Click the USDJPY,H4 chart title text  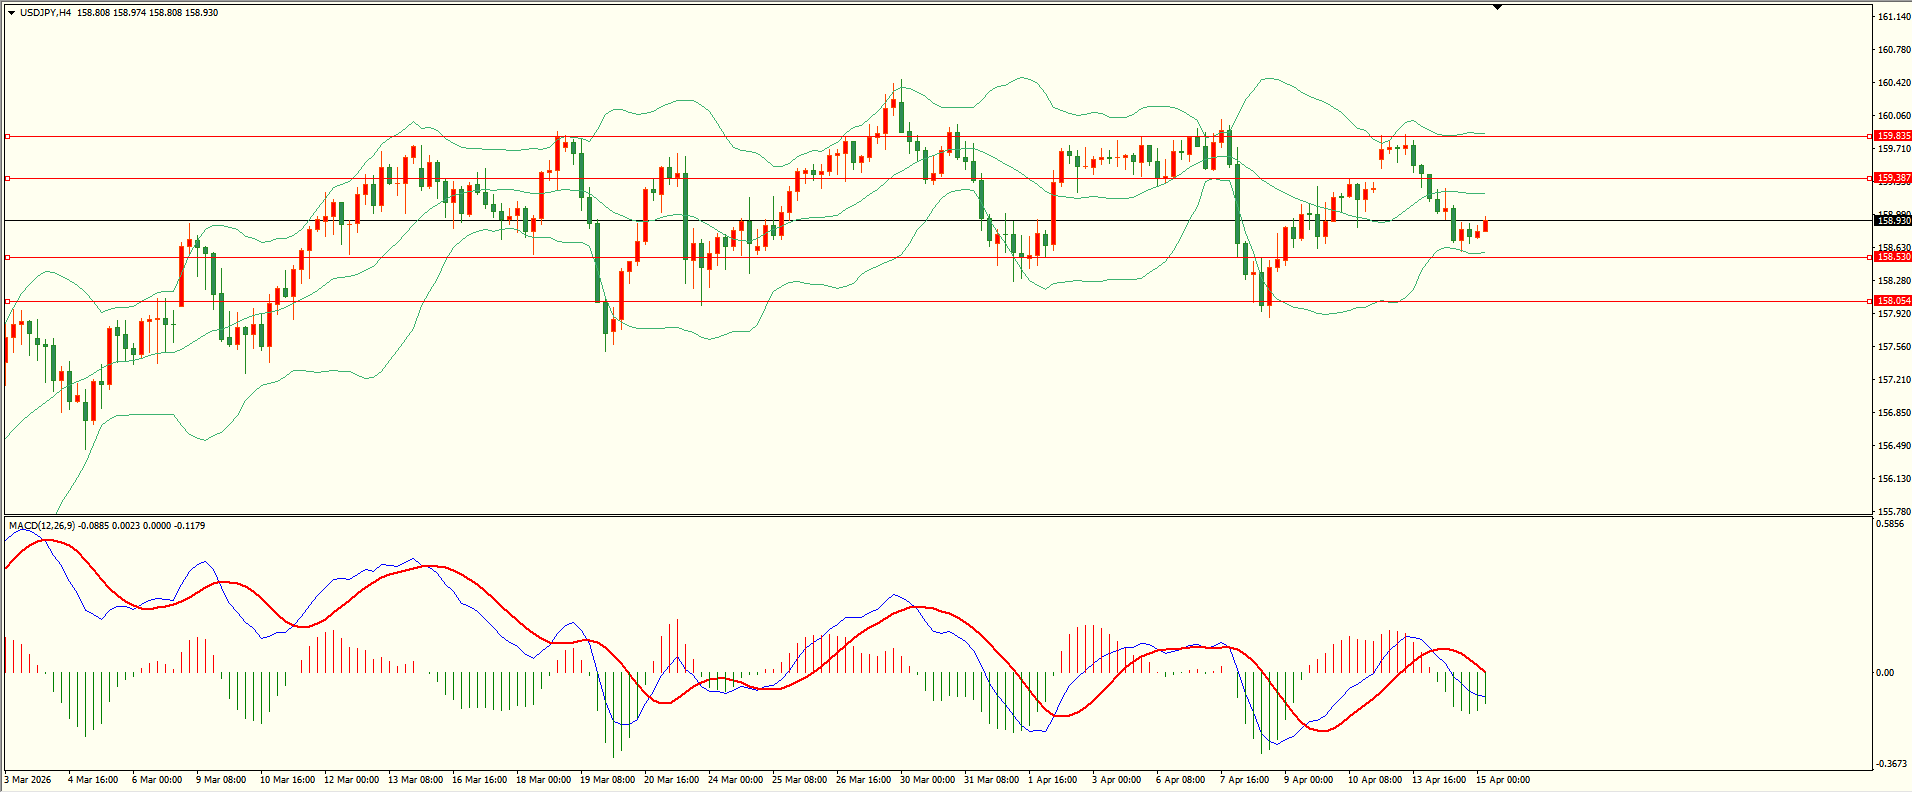click(45, 13)
